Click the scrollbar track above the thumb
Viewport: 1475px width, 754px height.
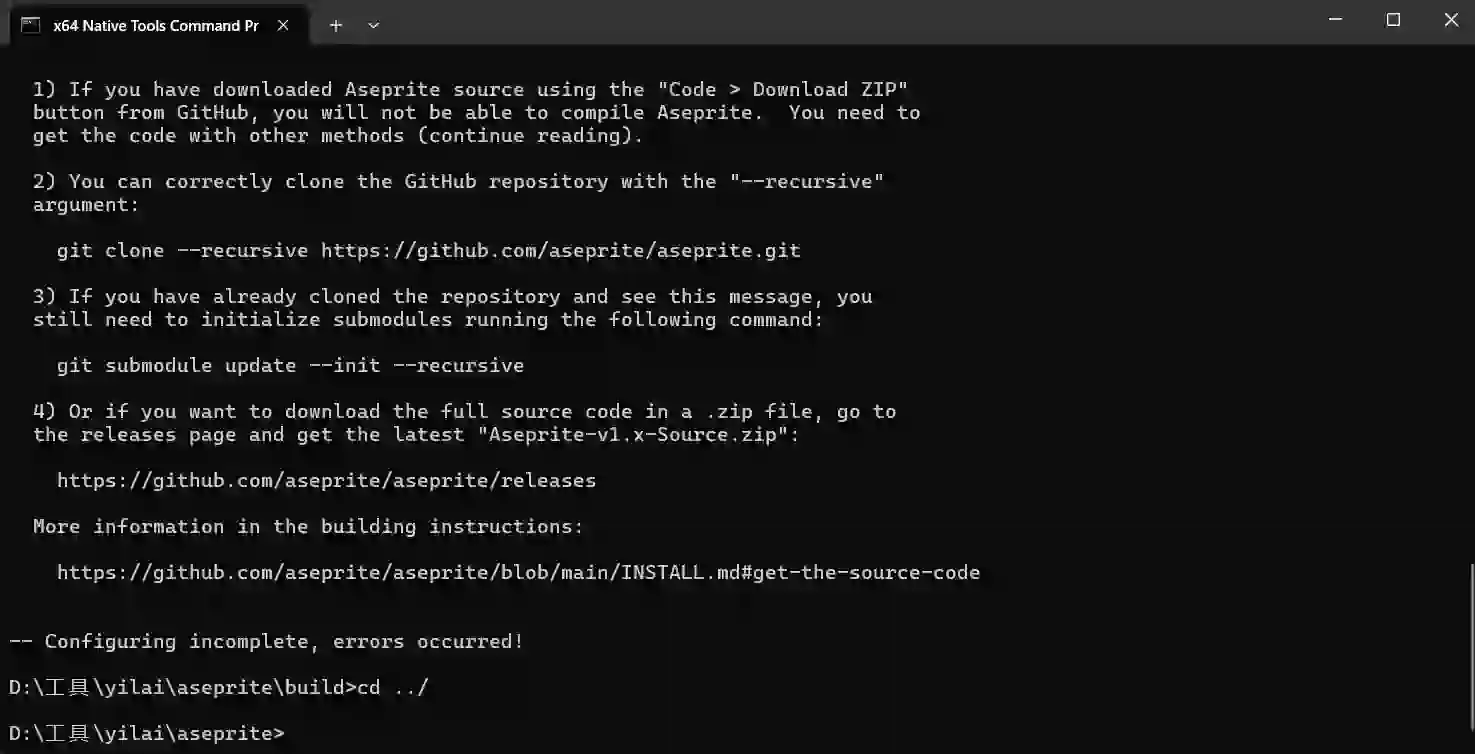tap(1470, 300)
